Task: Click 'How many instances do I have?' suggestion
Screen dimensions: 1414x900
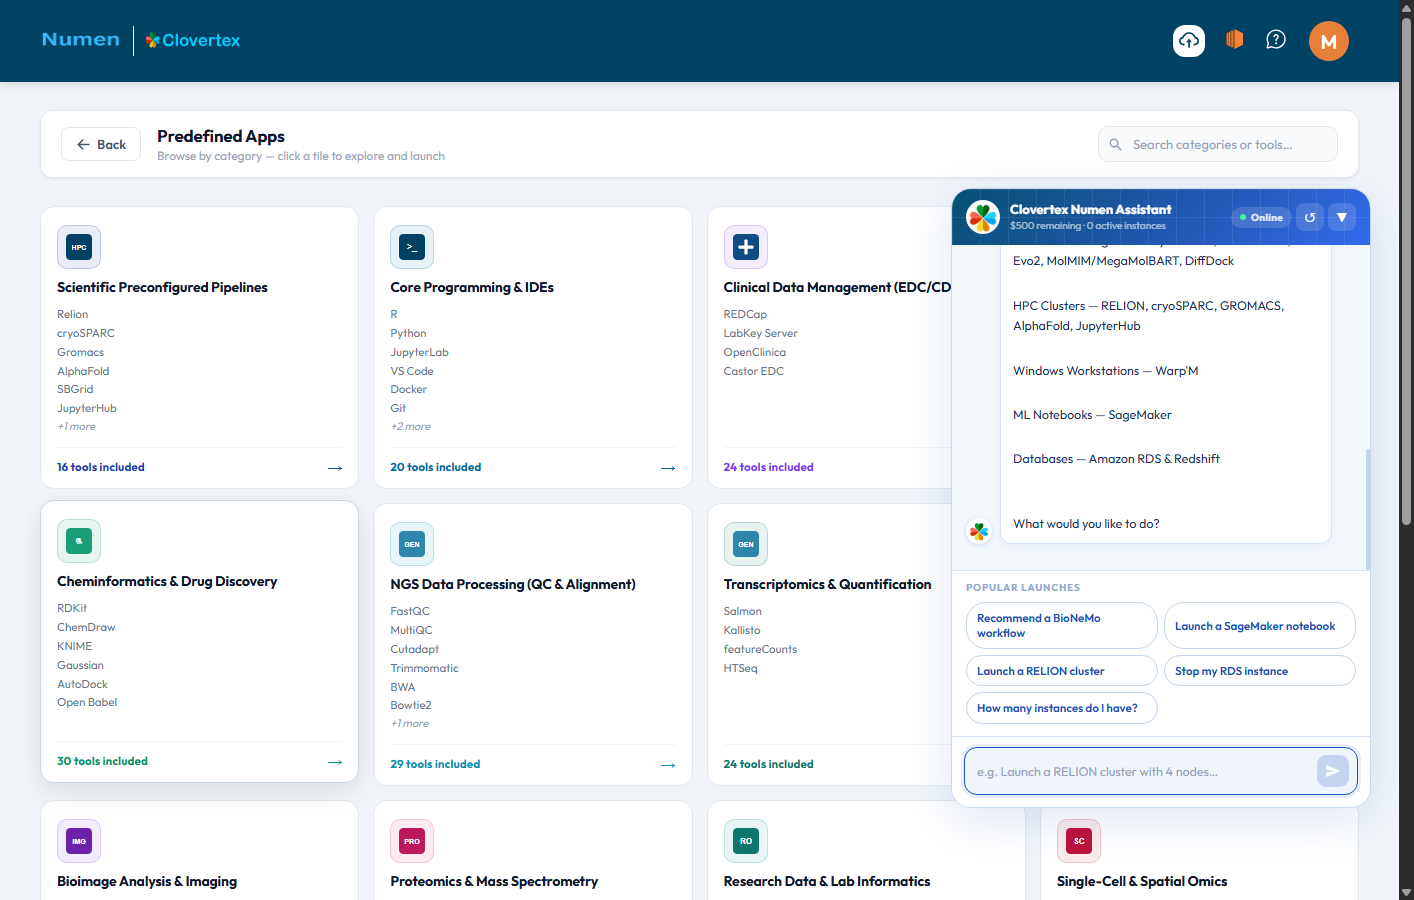Action: coord(1061,708)
